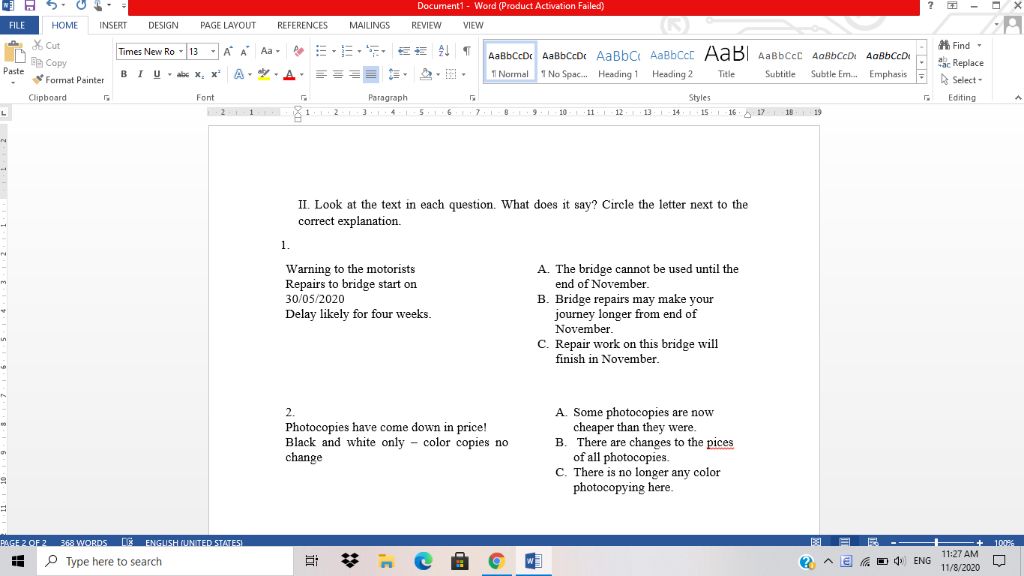
Task: Click the zoom slider handle
Action: (936, 543)
